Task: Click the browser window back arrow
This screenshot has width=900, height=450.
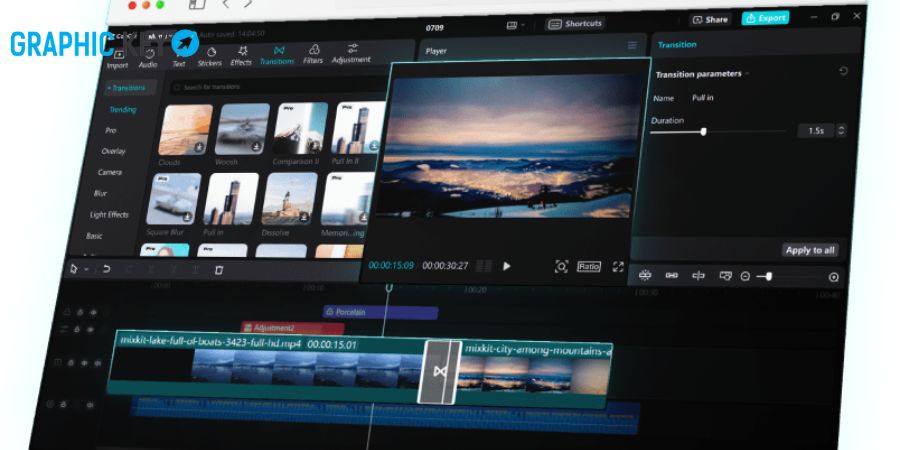Action: (226, 4)
